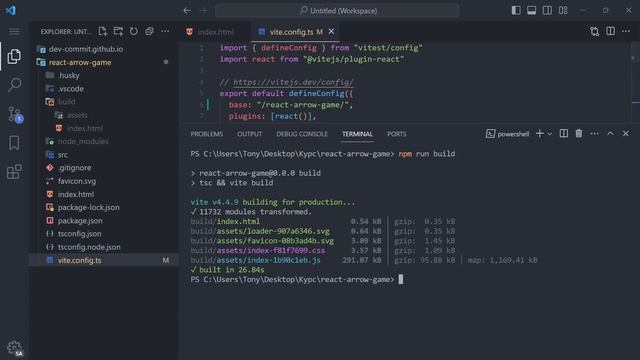Open changes compare icon in editor toolbar
The height and width of the screenshot is (360, 640).
click(595, 31)
